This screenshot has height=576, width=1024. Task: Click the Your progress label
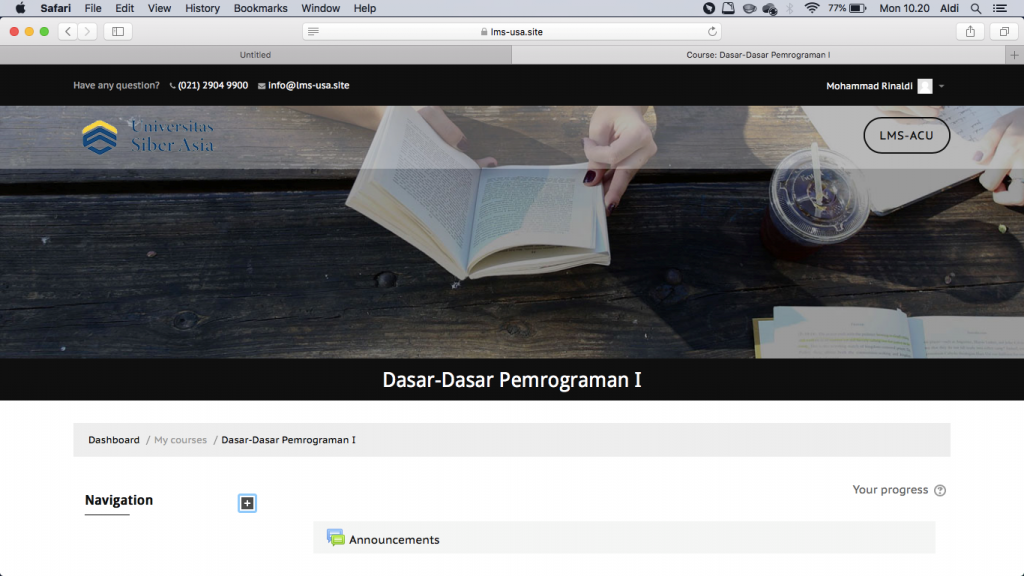coord(890,490)
